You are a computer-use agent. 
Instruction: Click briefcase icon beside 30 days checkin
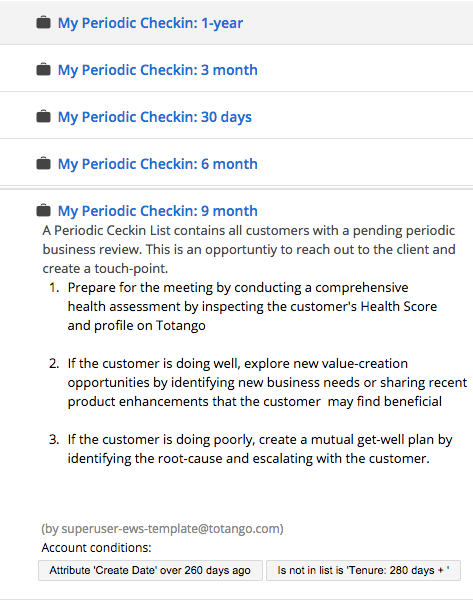[43, 116]
